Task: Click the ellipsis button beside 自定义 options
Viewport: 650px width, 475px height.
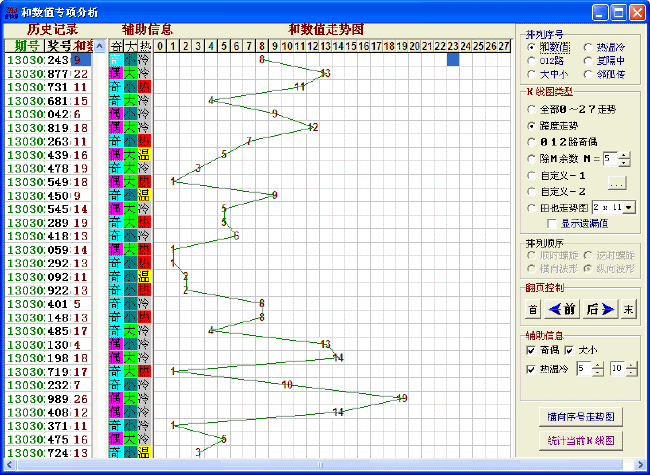Action: point(616,183)
